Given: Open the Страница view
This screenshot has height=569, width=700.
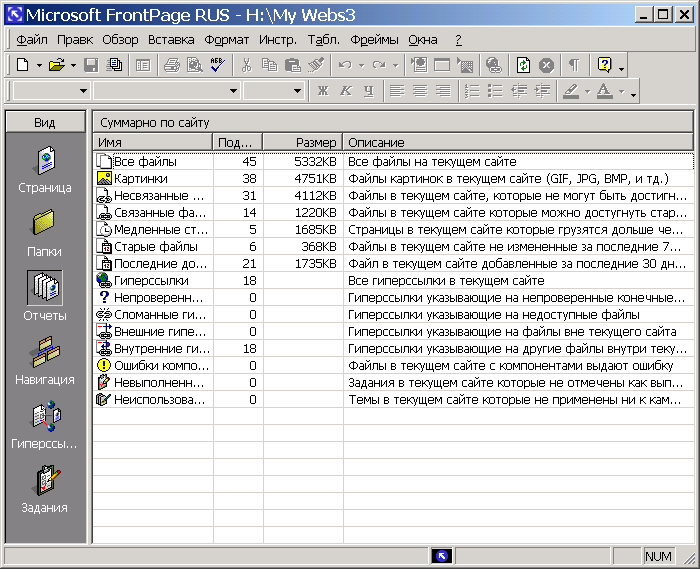Looking at the screenshot, I should [x=45, y=170].
